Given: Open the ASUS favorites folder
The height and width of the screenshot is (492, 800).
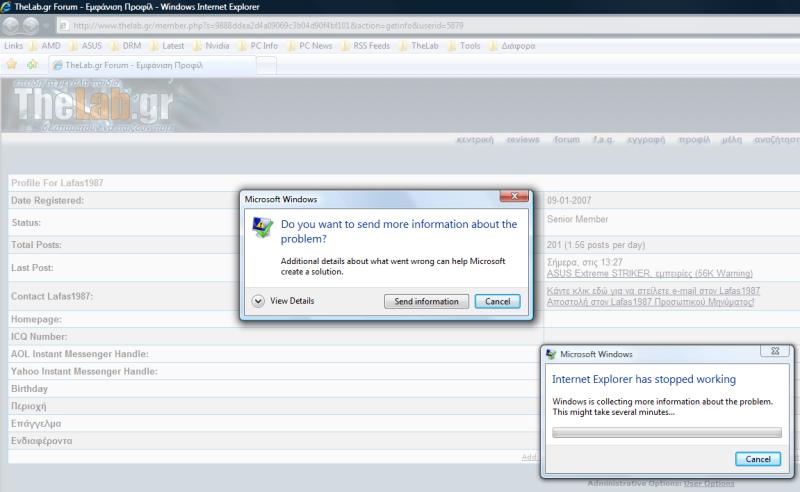Looking at the screenshot, I should [86, 46].
